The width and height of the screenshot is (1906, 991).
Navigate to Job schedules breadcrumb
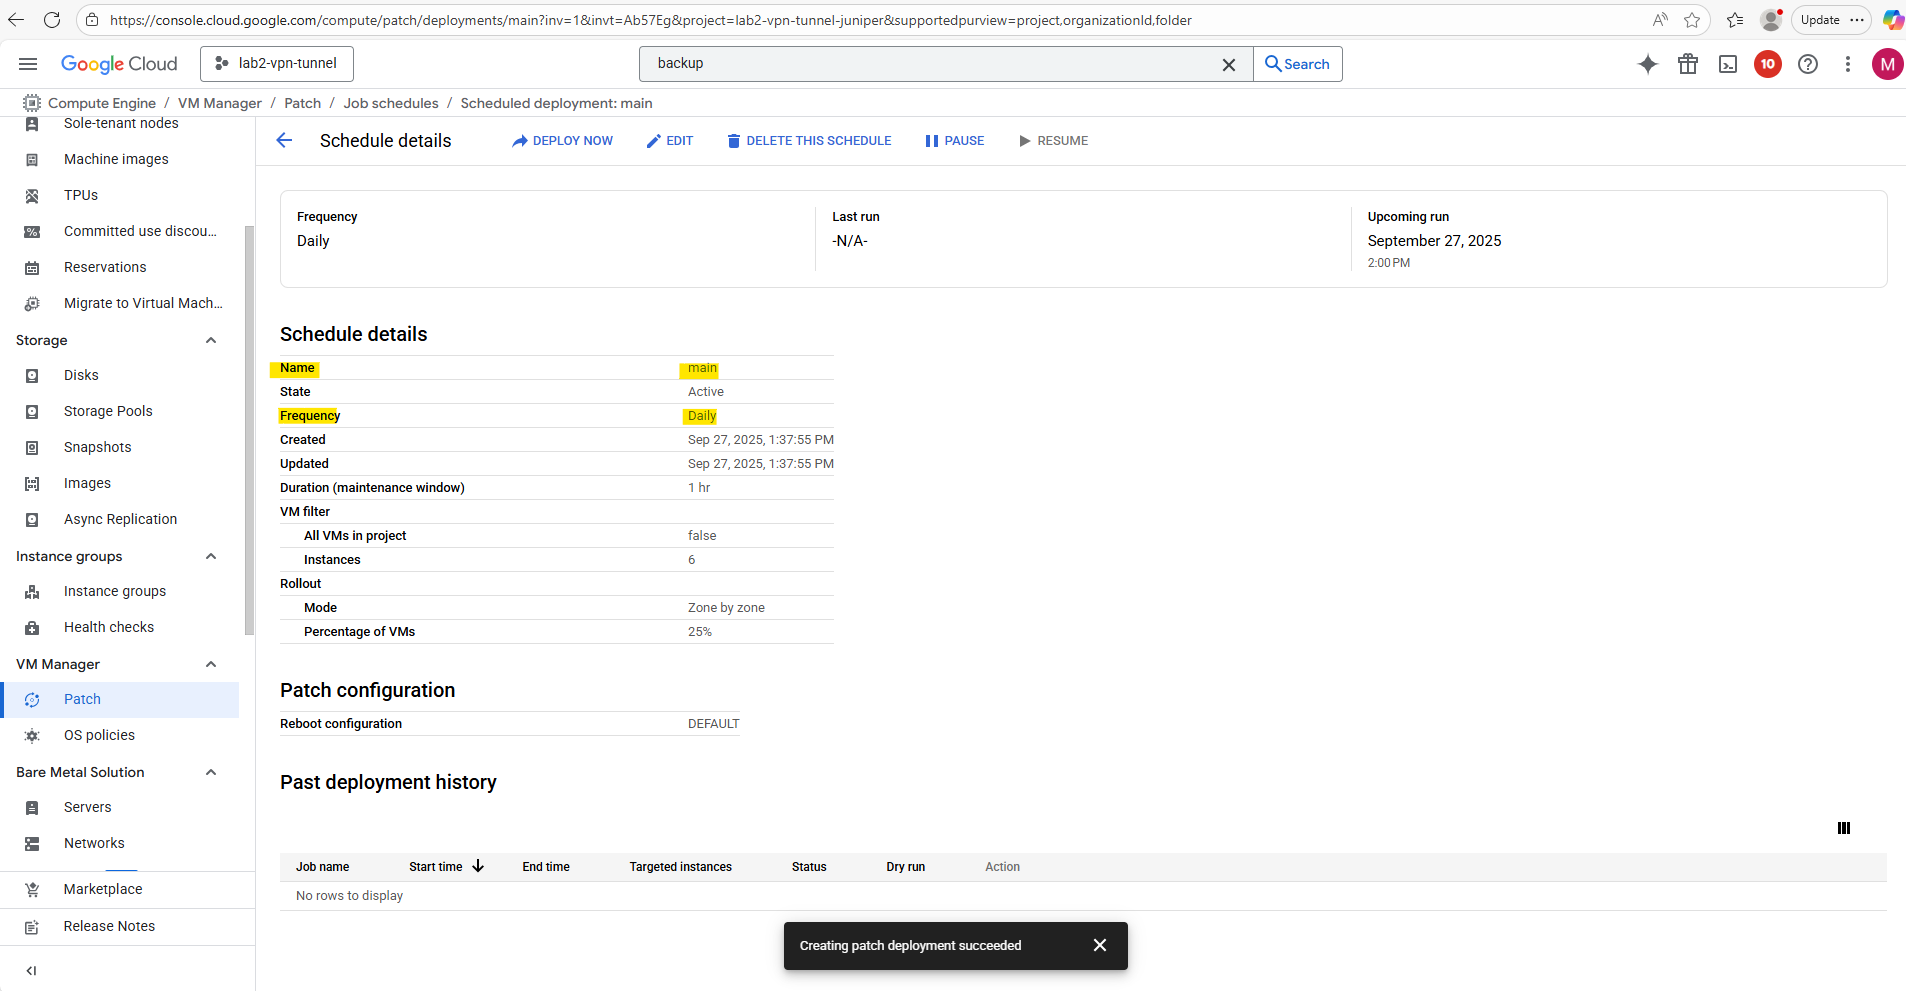390,103
